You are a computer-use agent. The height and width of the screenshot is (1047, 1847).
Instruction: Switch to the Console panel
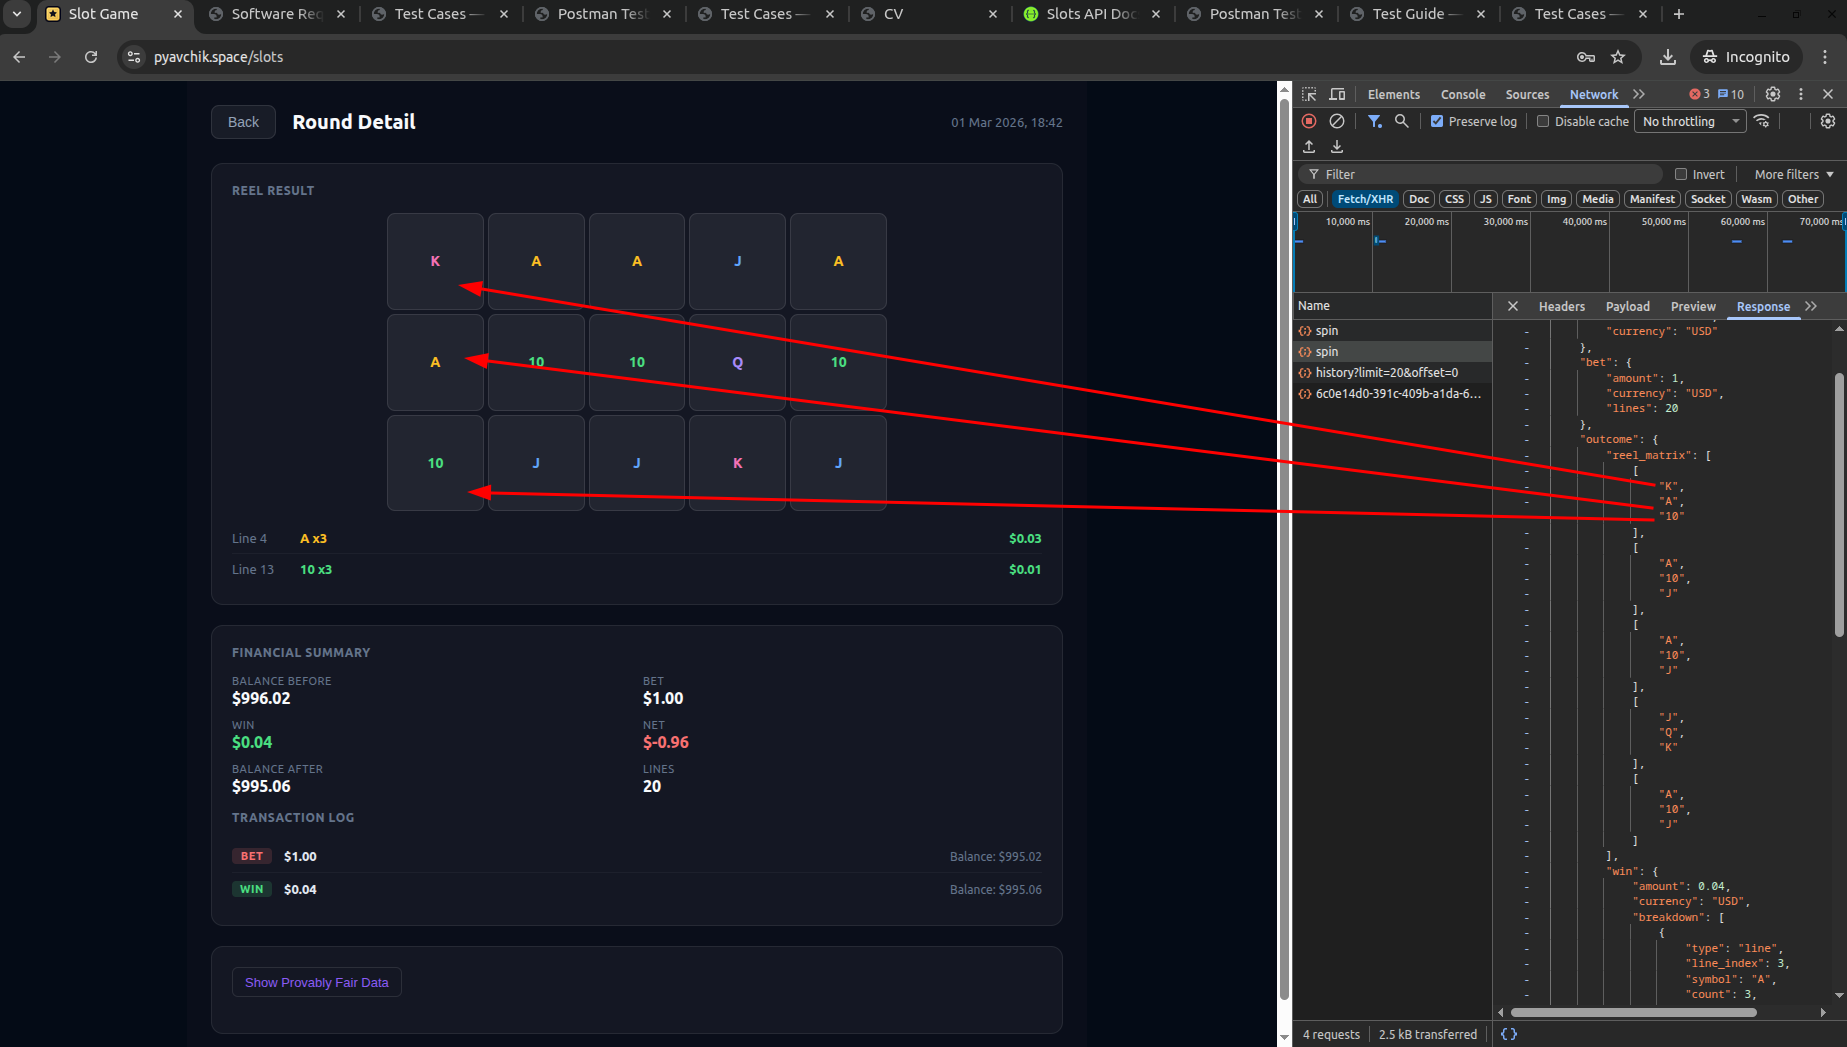1462,94
